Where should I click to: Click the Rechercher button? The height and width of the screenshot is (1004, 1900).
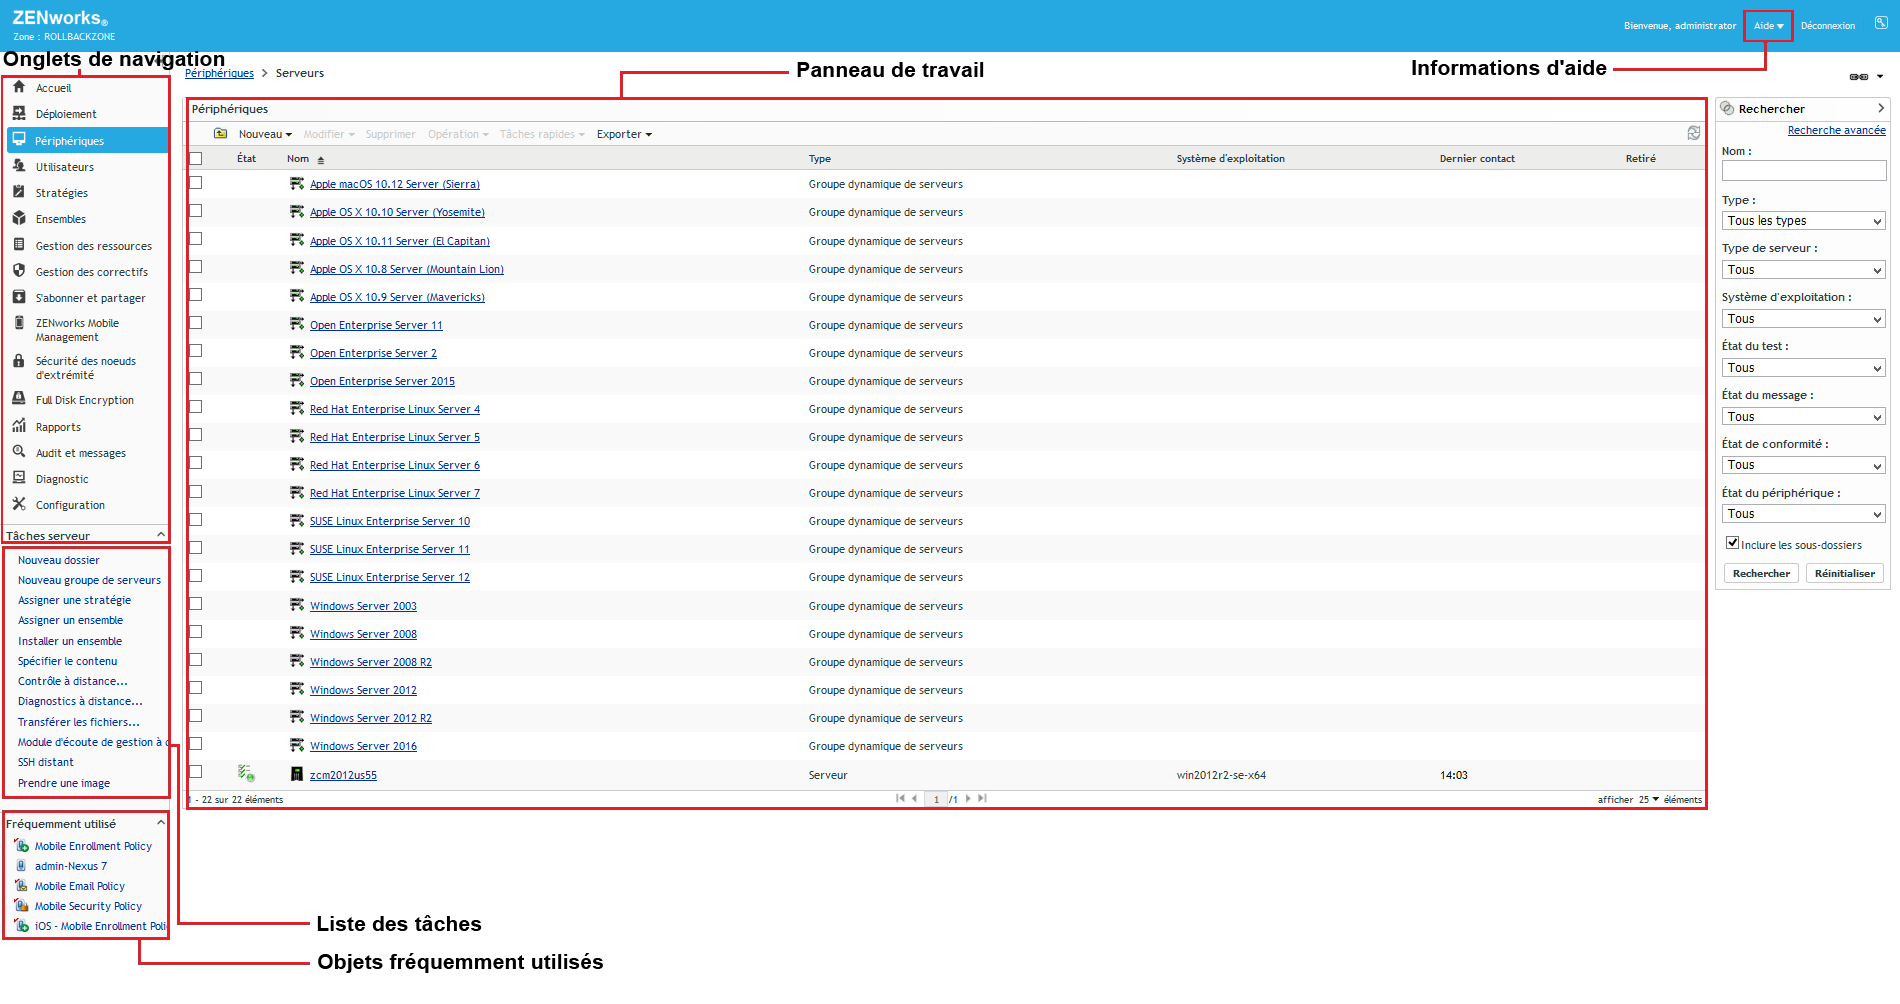coord(1761,573)
